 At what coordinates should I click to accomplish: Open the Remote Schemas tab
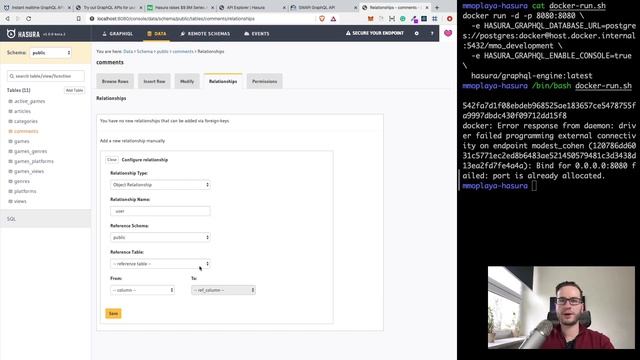coord(205,33)
